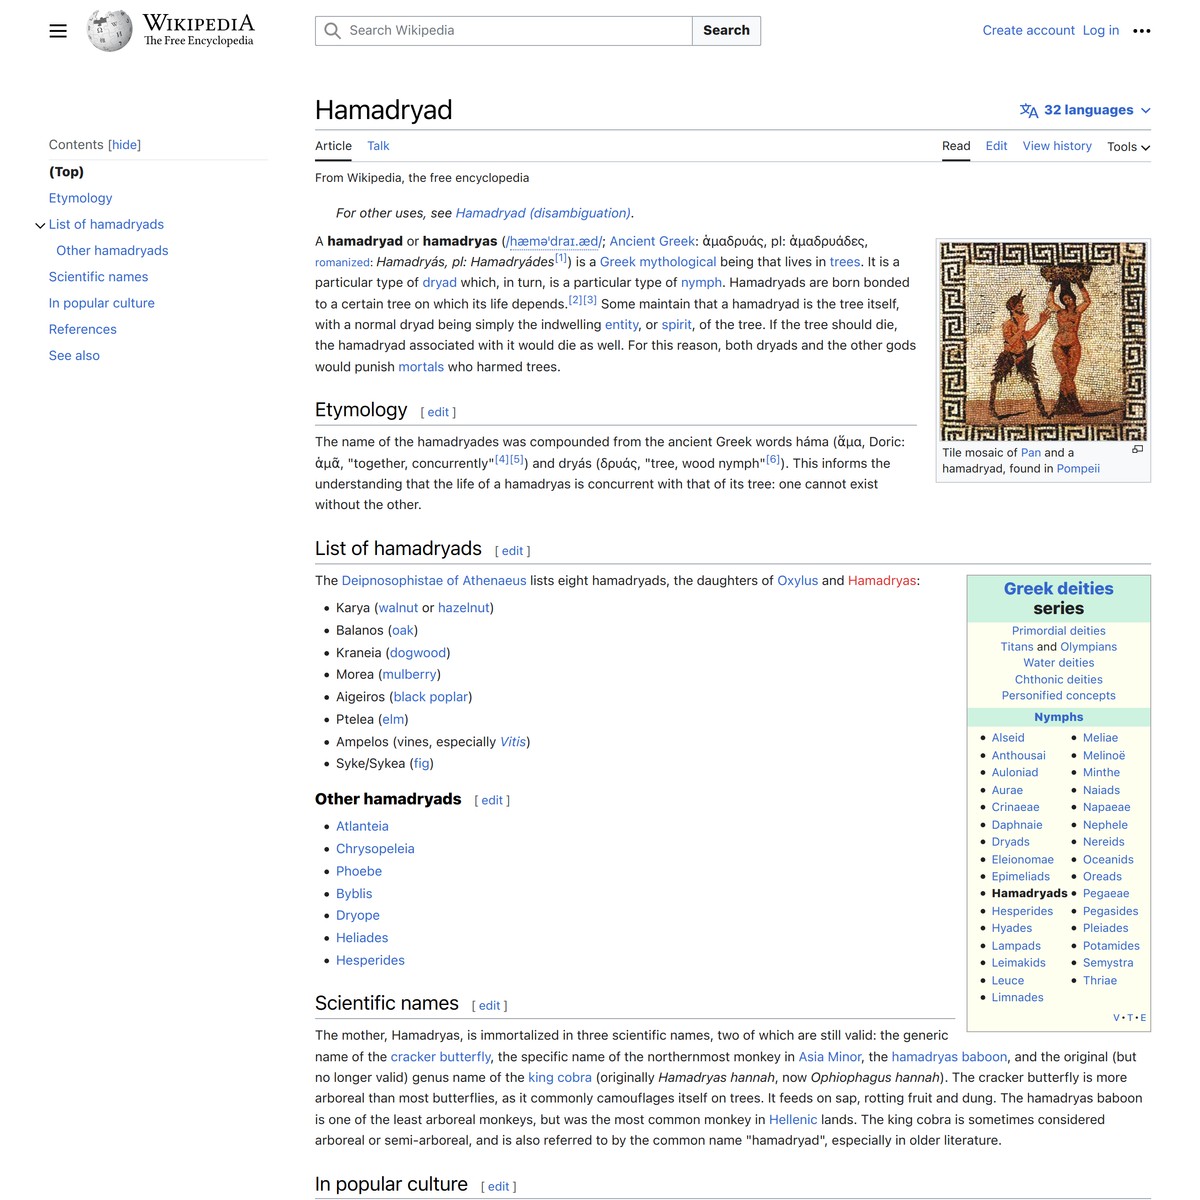Click the Wikipedia logo
Screen dimensions: 1200x1200
point(109,30)
